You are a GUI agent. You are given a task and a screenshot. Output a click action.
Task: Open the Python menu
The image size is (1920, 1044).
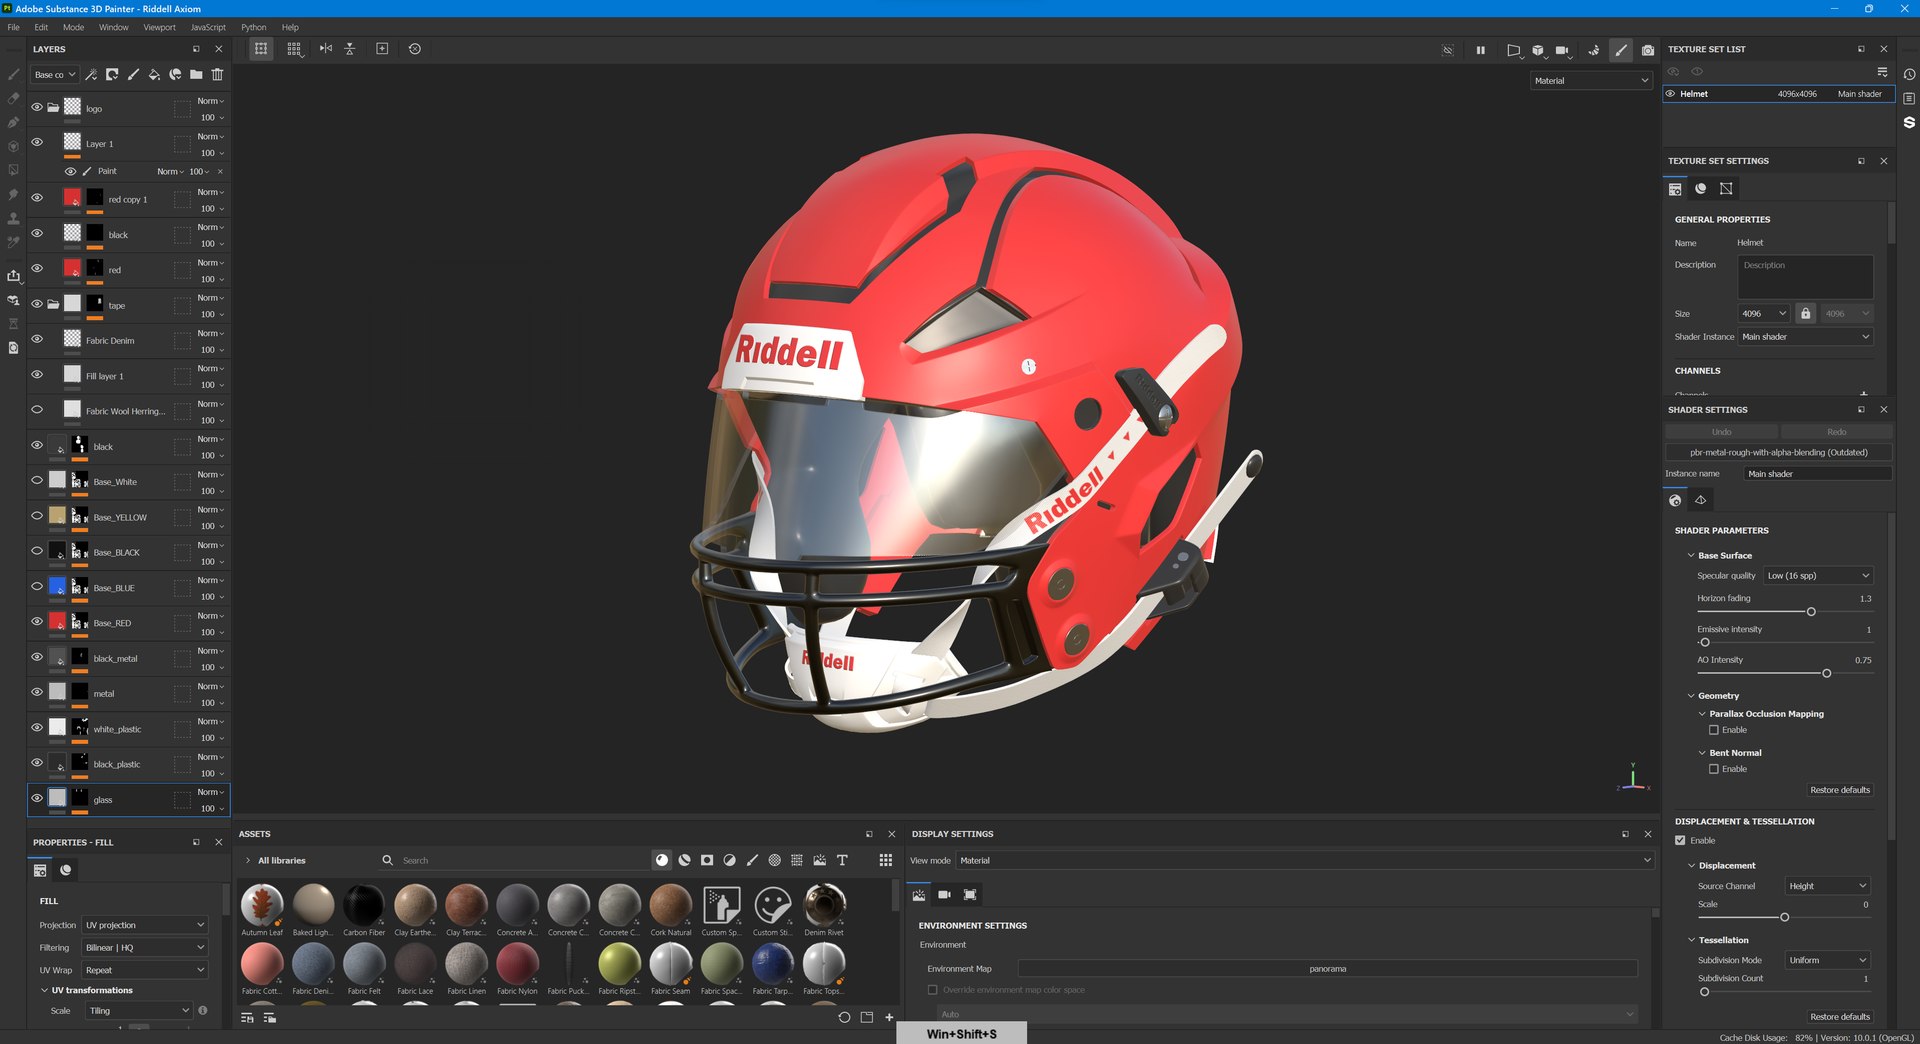tap(254, 27)
